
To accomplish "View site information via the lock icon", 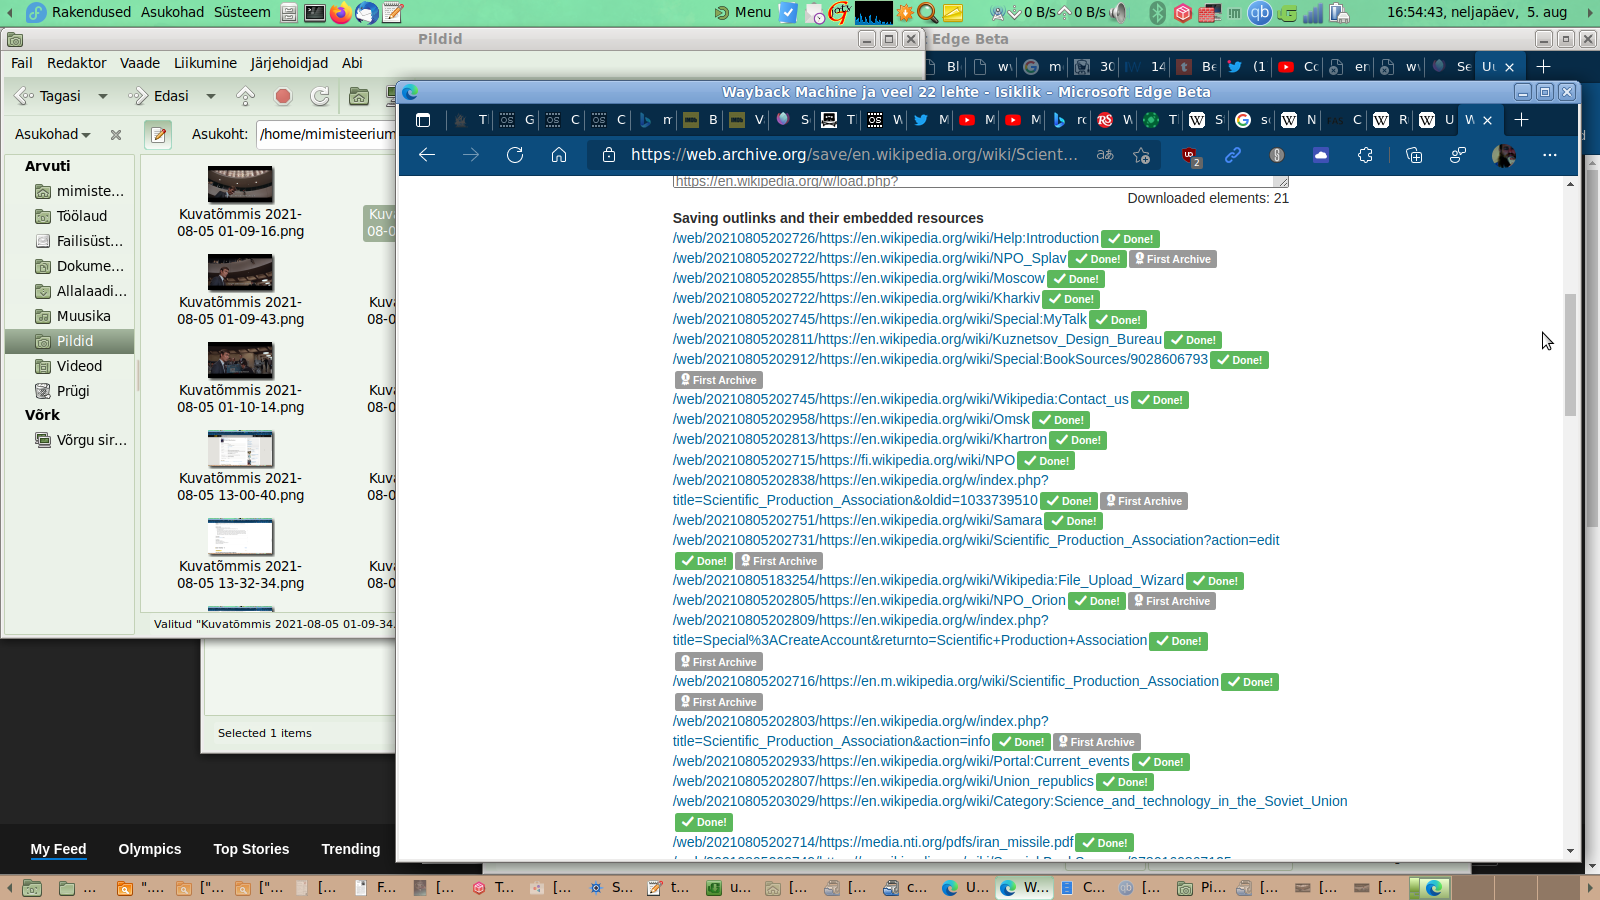I will point(608,155).
